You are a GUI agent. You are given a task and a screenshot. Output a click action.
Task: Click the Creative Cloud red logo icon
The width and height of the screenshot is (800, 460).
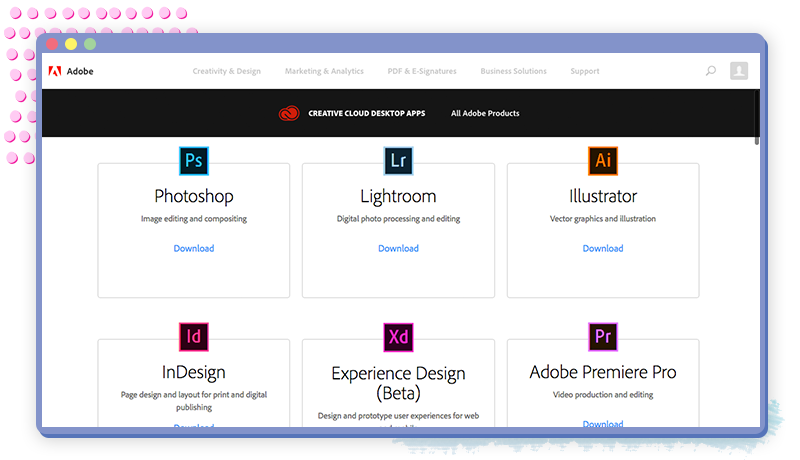289,113
